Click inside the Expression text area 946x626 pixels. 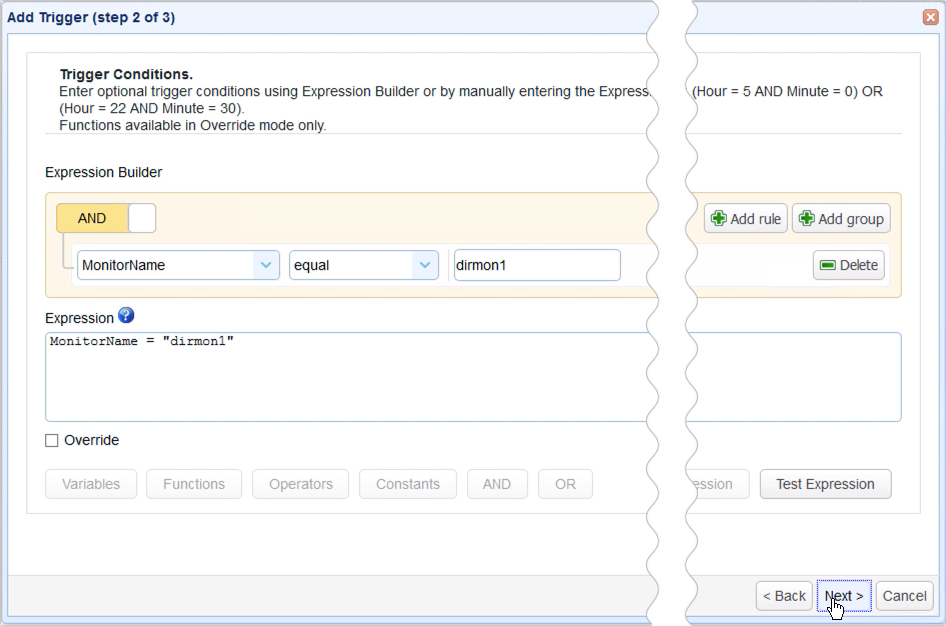pyautogui.click(x=300, y=375)
